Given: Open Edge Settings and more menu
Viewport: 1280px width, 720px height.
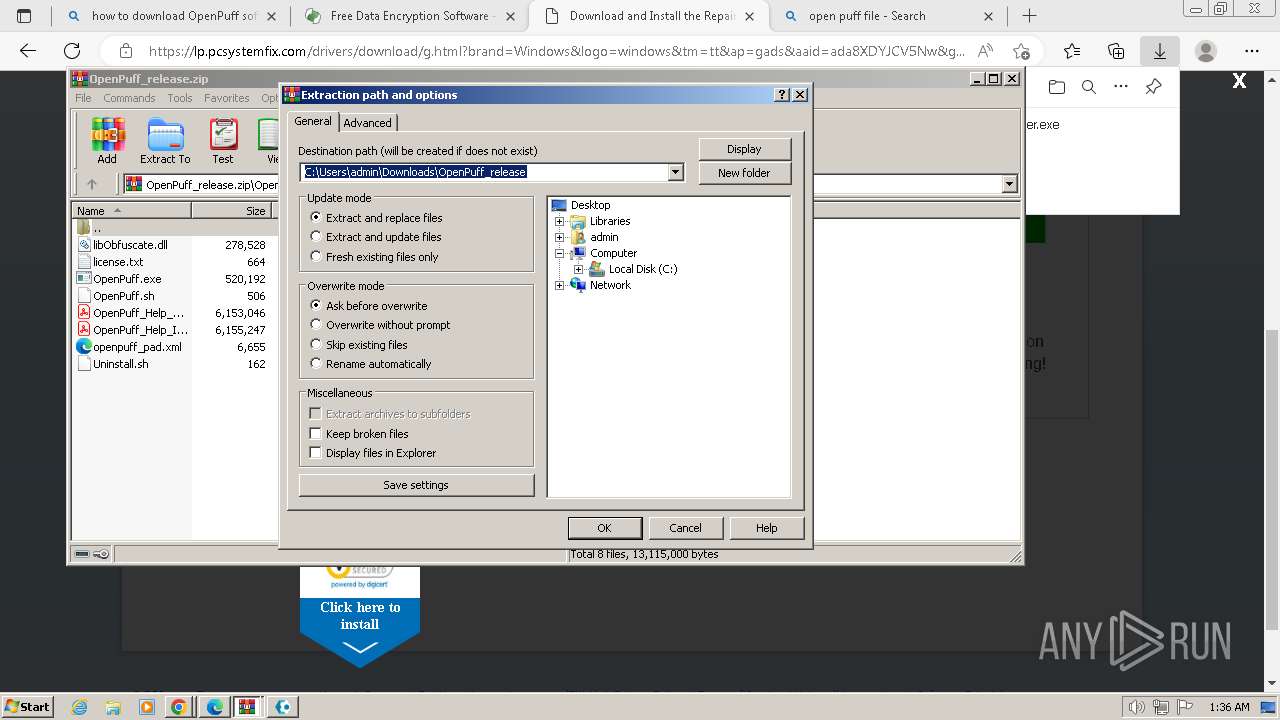Looking at the screenshot, I should 1252,51.
